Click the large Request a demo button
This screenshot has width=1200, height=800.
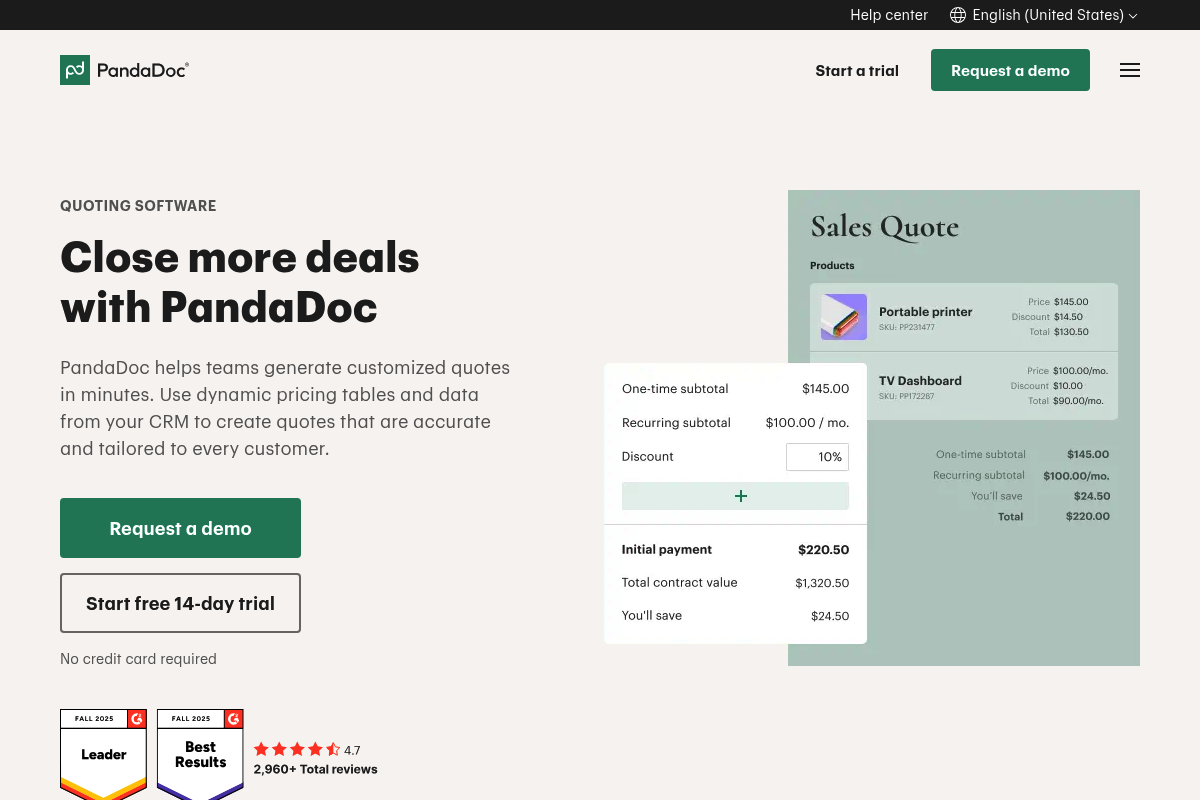coord(180,528)
